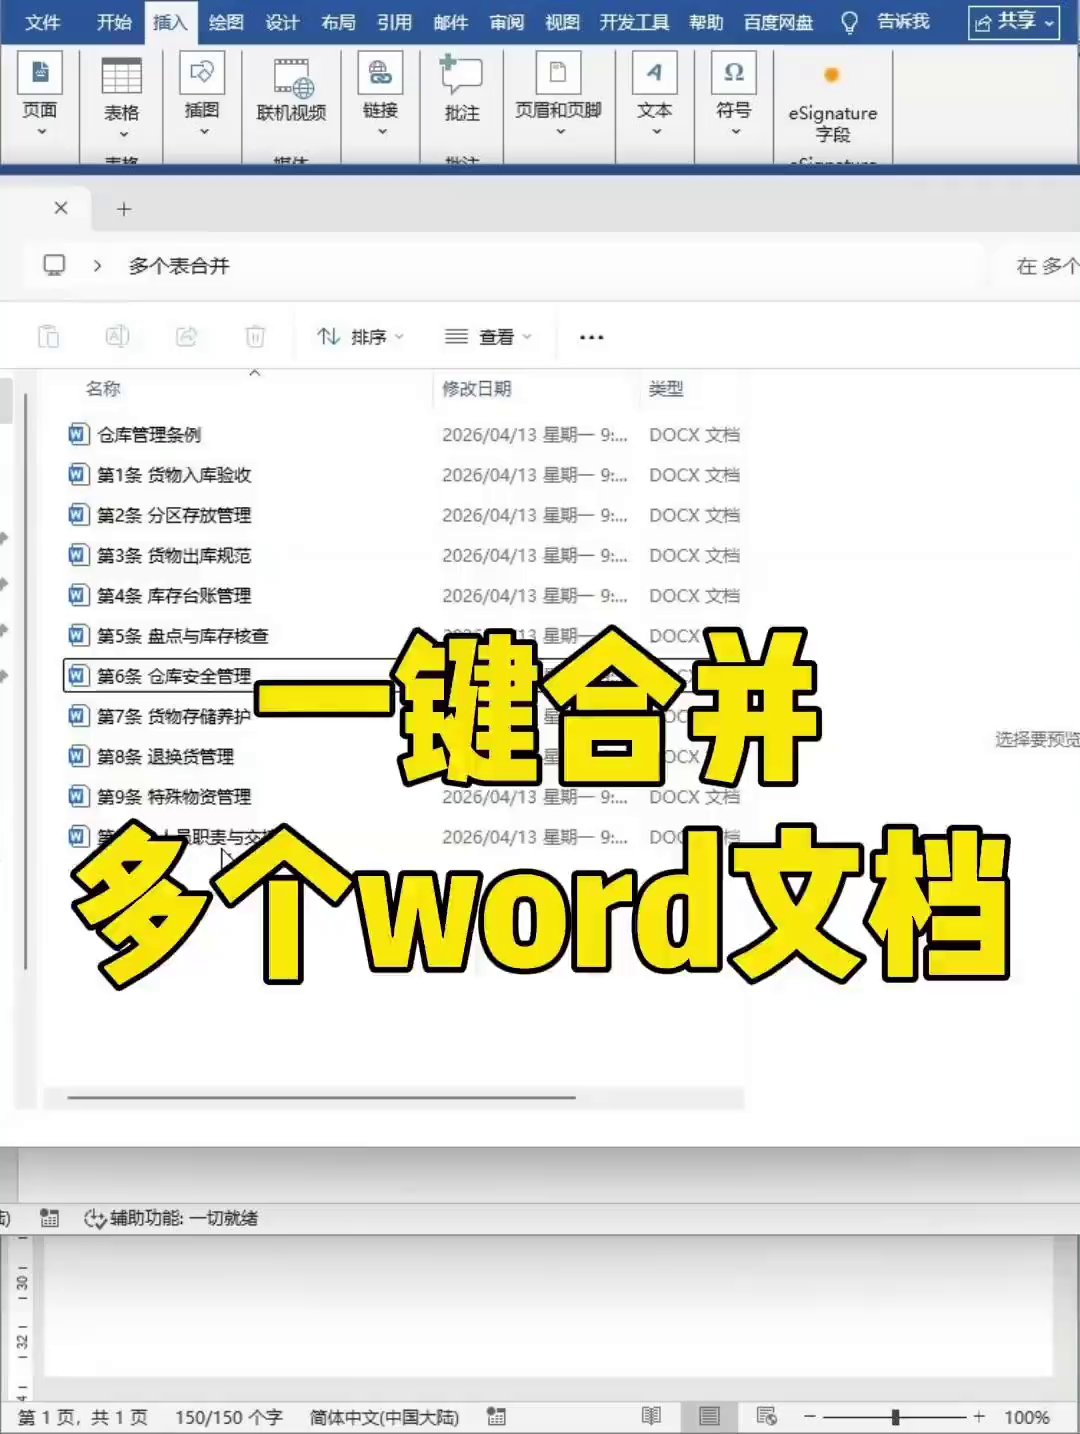Adjust the zoom slider handle
Screen dimensions: 1080x1434
pyautogui.click(x=896, y=1417)
